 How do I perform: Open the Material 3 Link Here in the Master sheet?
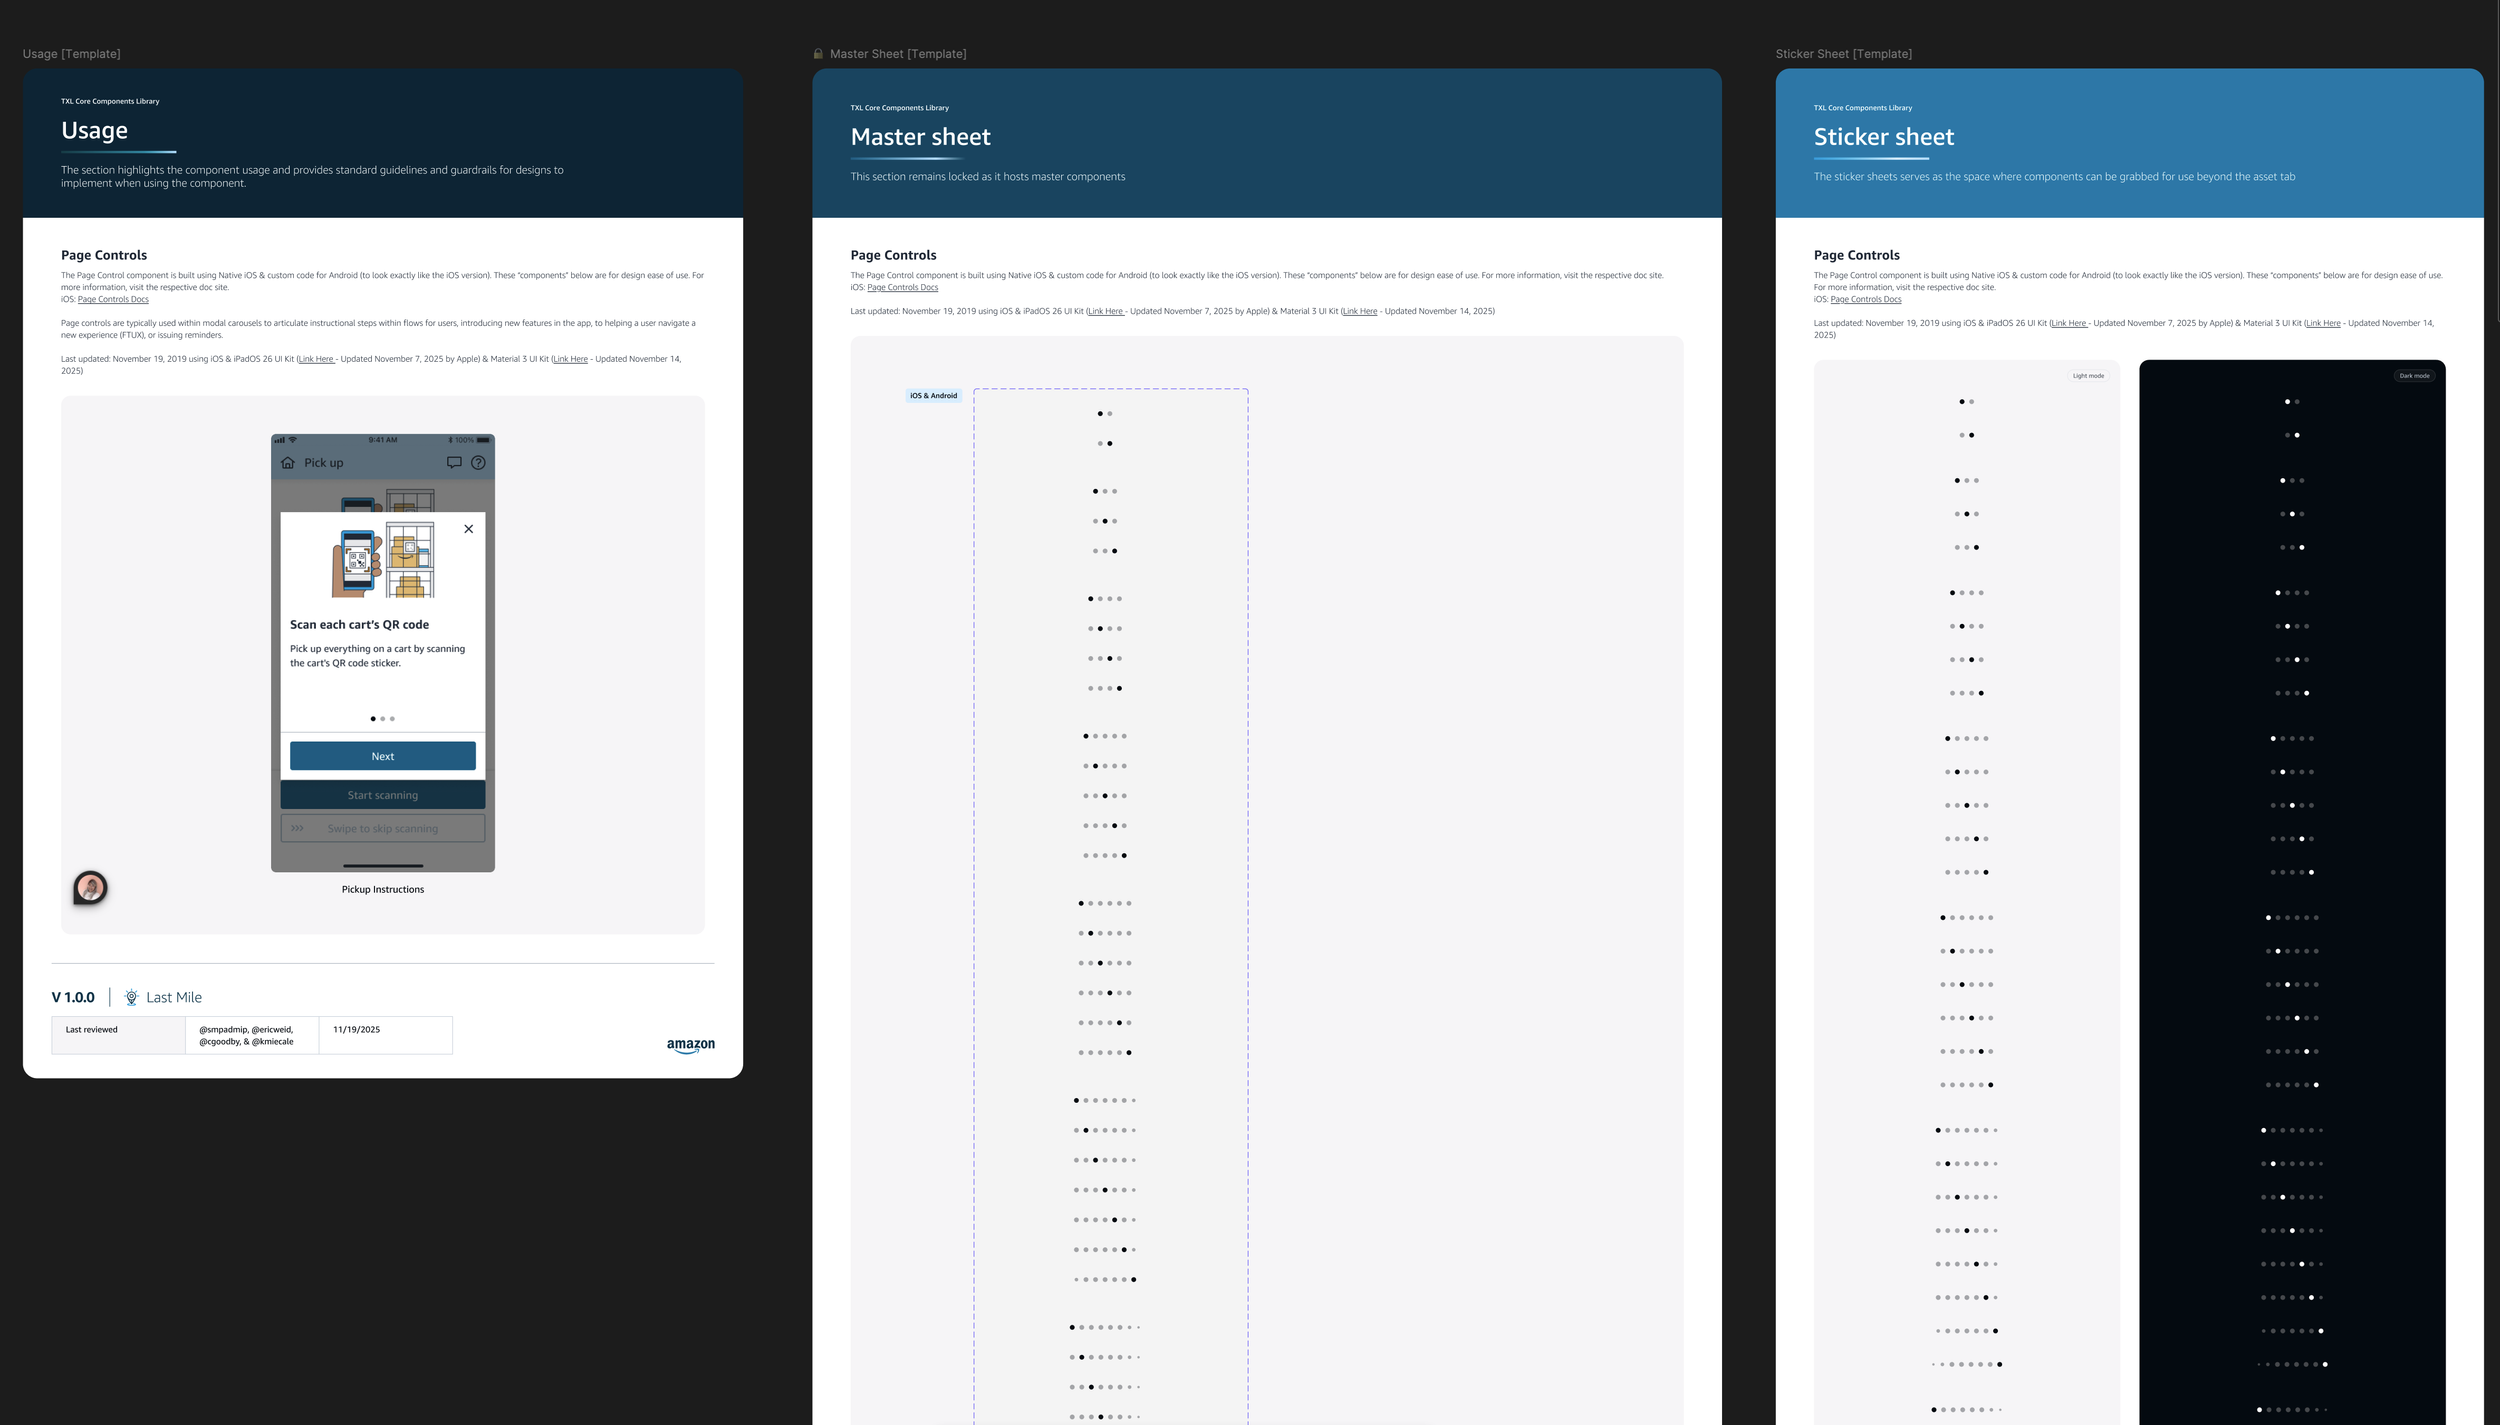coord(1360,311)
